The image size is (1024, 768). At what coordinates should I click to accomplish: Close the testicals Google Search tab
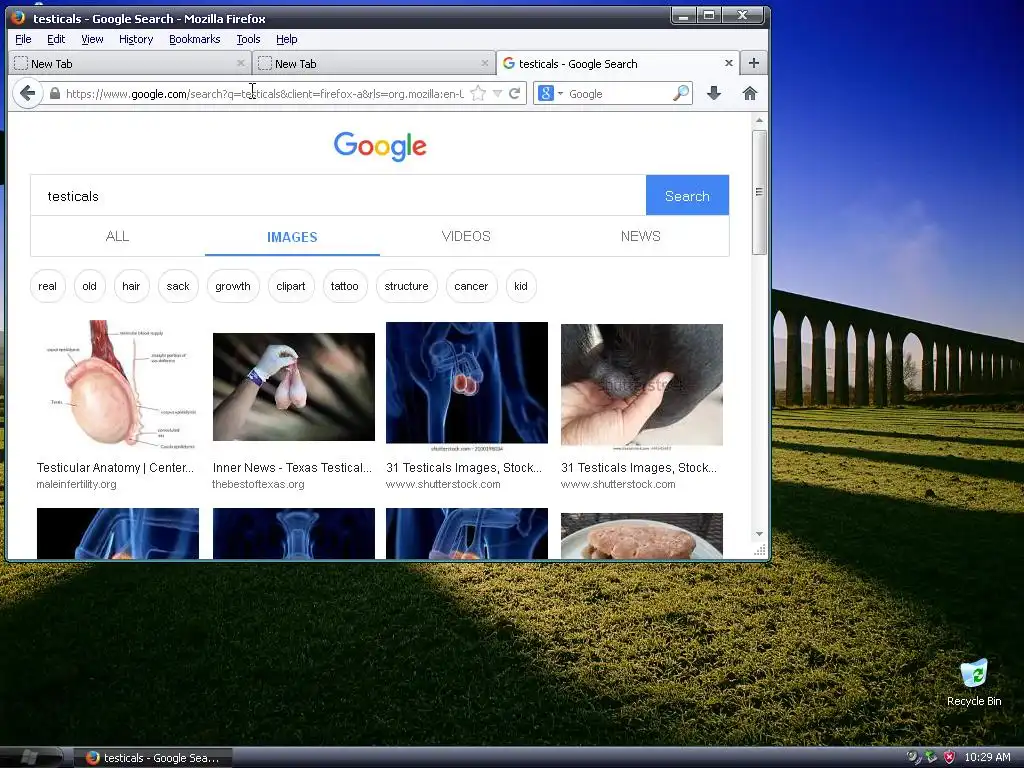(x=729, y=63)
